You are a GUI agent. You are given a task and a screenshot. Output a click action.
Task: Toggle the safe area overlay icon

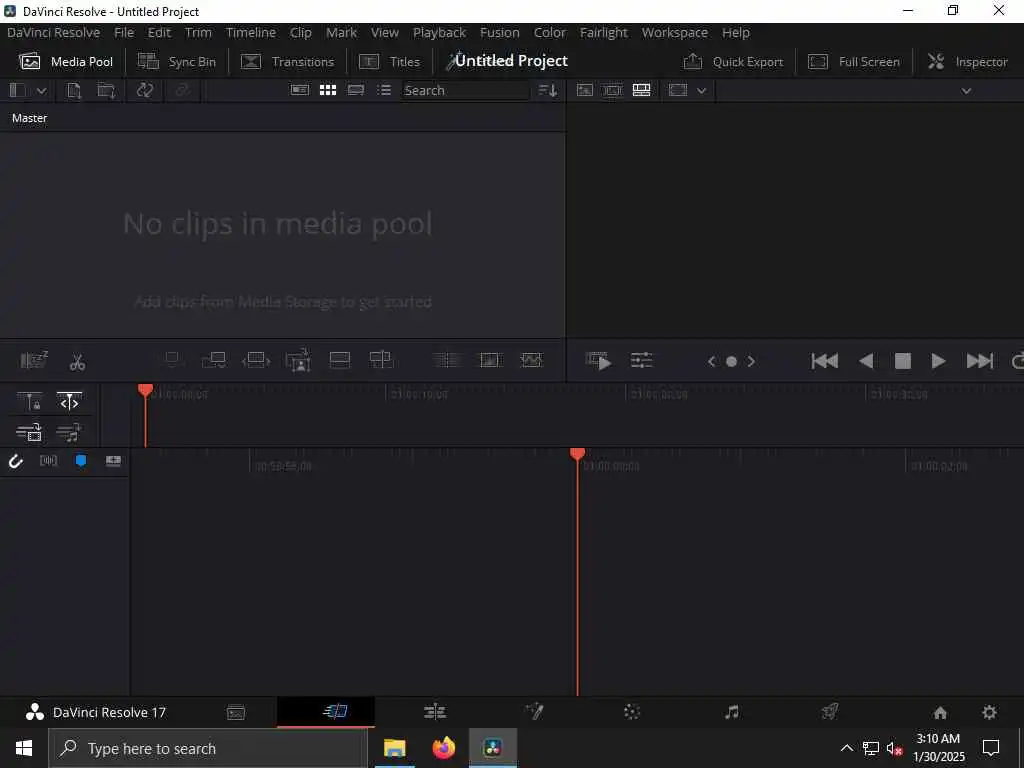click(678, 90)
